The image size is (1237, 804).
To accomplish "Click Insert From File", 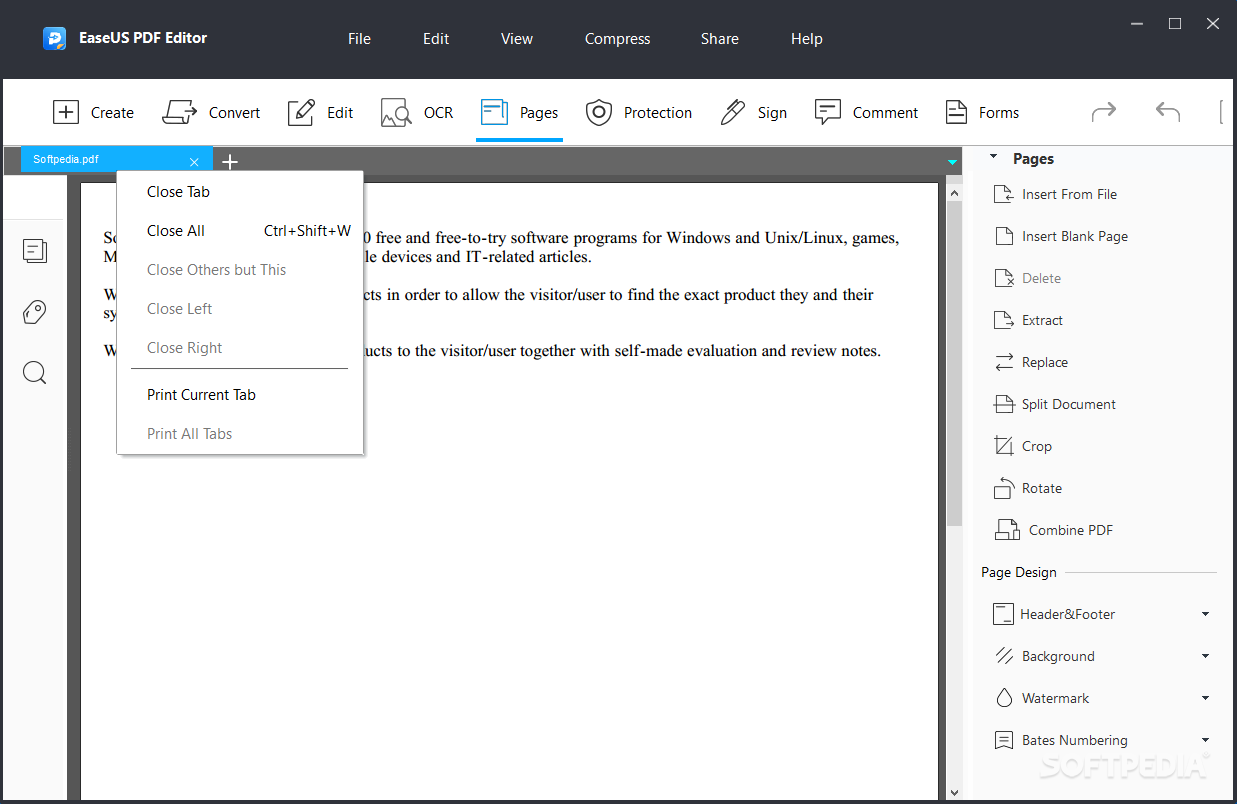I will click(x=1056, y=194).
